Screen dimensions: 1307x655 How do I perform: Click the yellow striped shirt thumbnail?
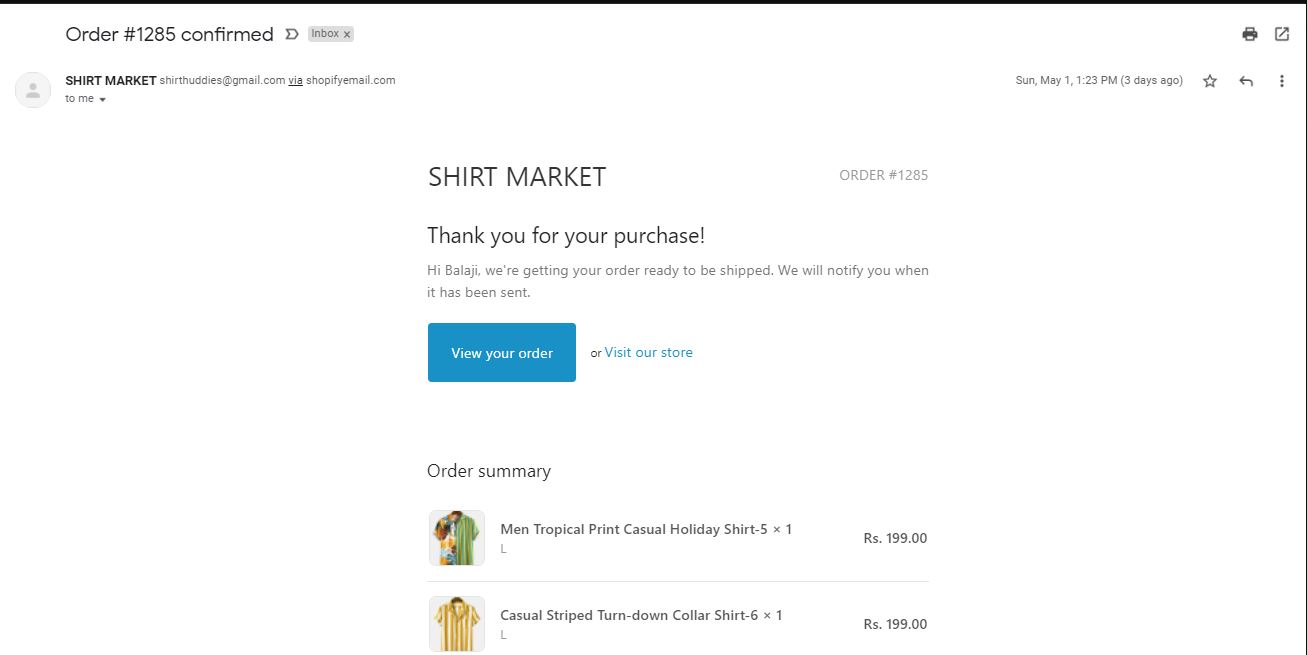pos(456,624)
